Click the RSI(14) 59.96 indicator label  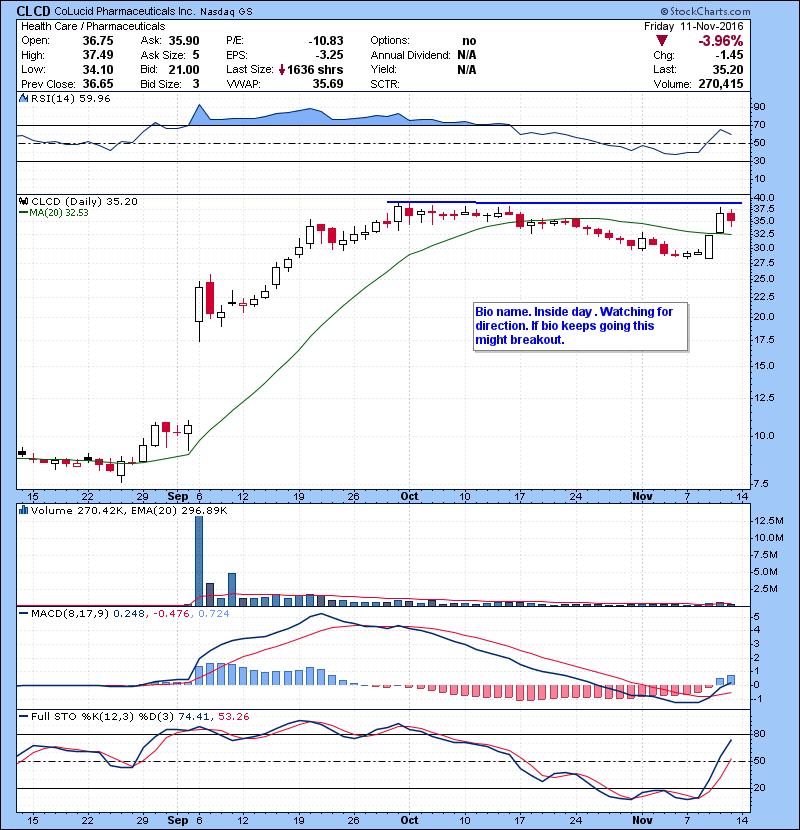(70, 98)
